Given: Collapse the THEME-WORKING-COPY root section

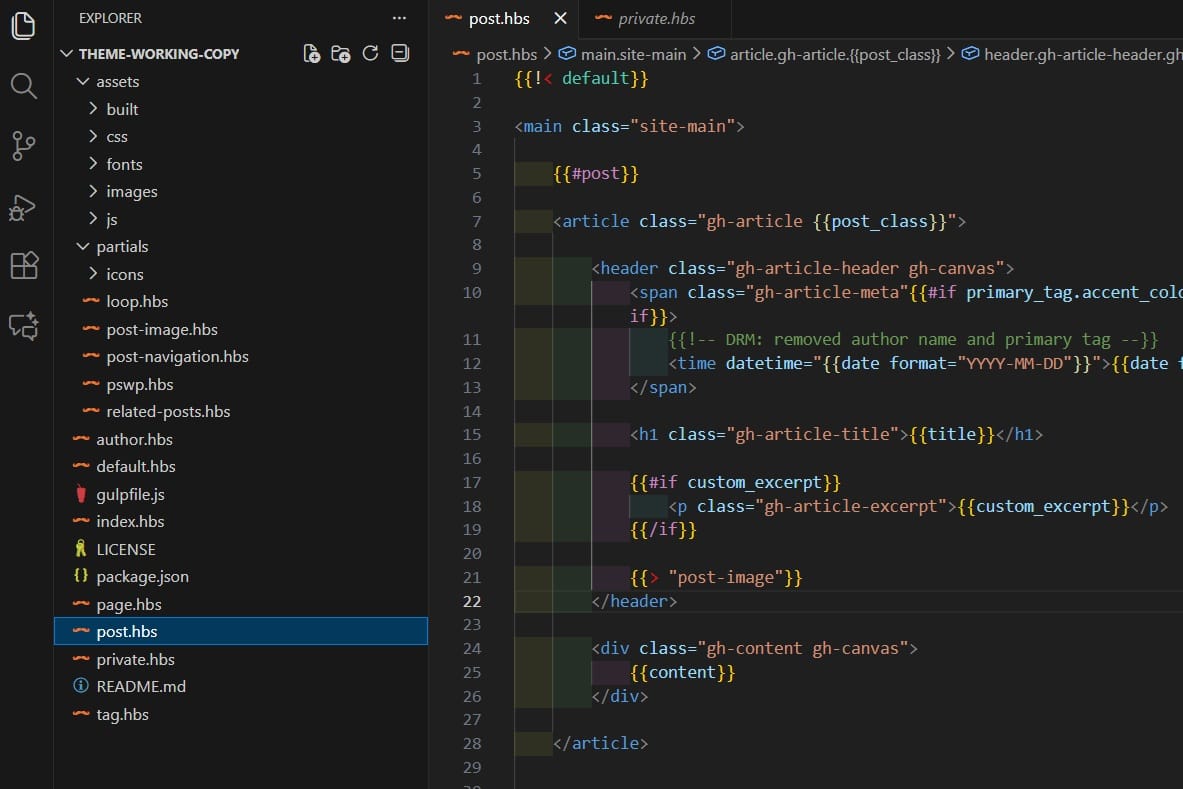Looking at the screenshot, I should [x=68, y=54].
